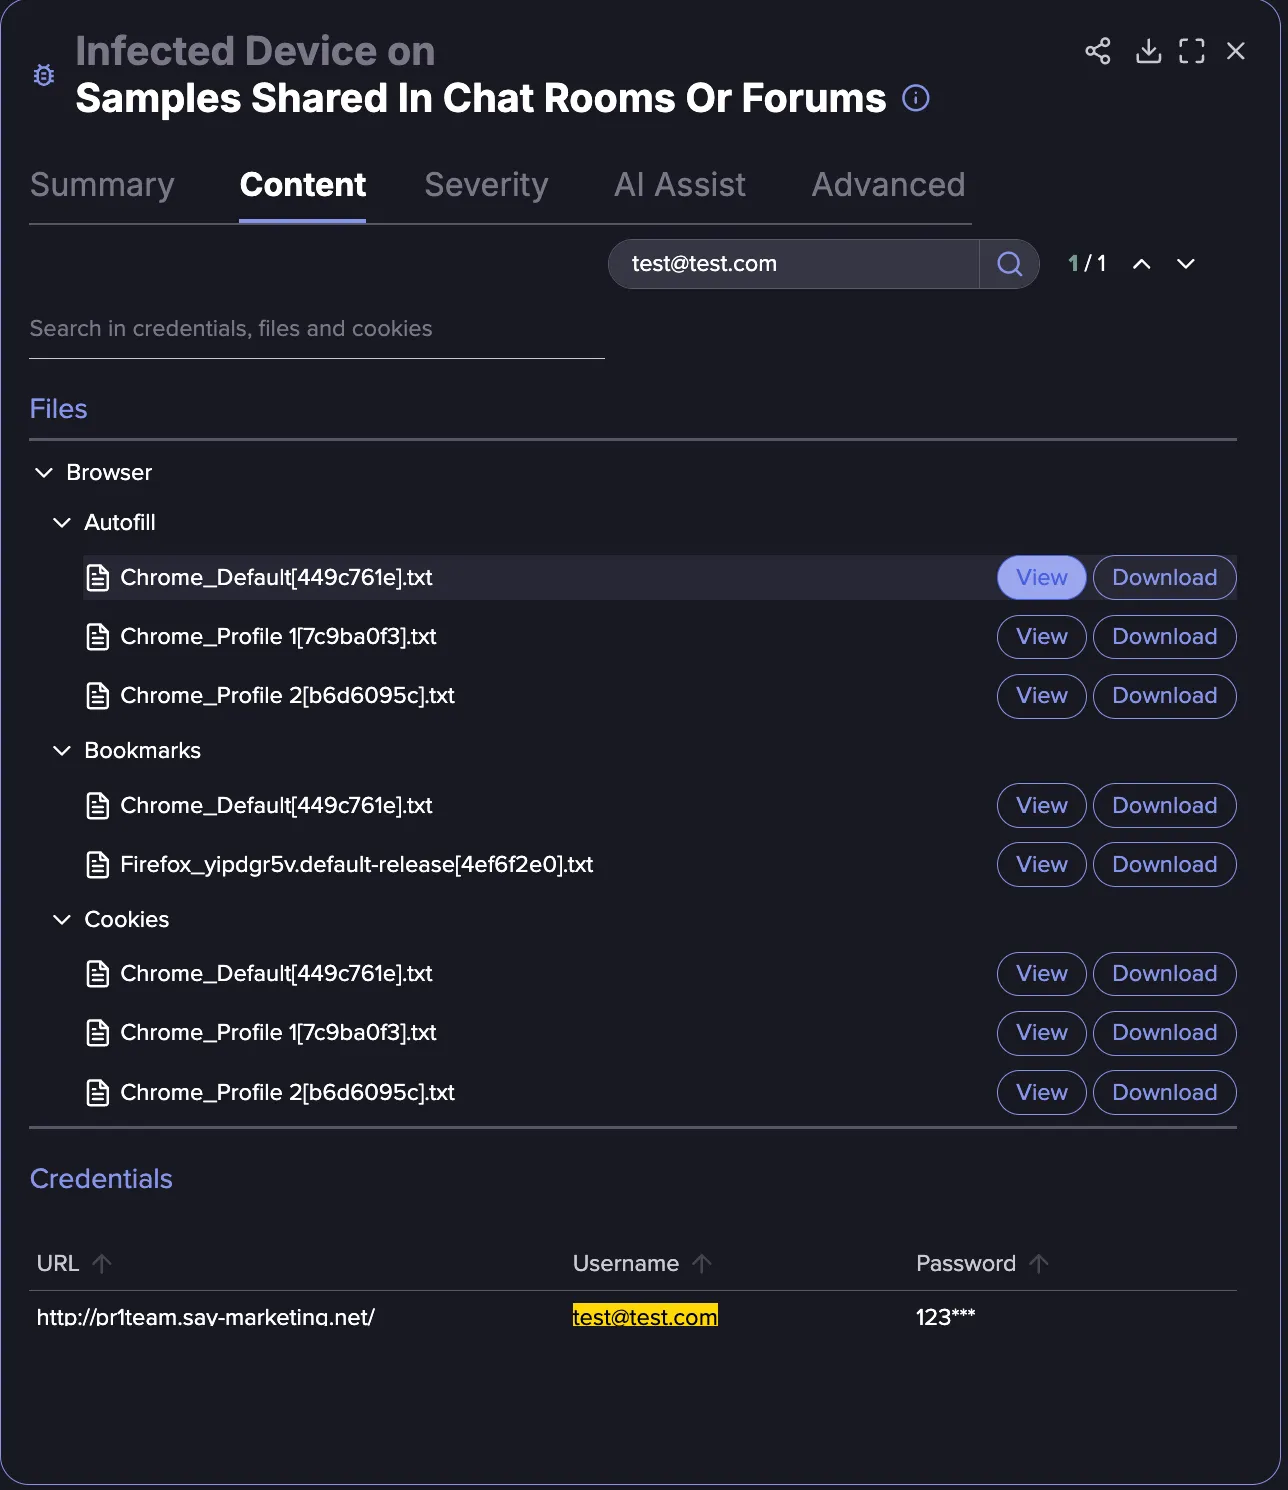This screenshot has width=1288, height=1490.
Task: Click the pr1team.sav-marketing.net URL cell
Action: tap(206, 1317)
